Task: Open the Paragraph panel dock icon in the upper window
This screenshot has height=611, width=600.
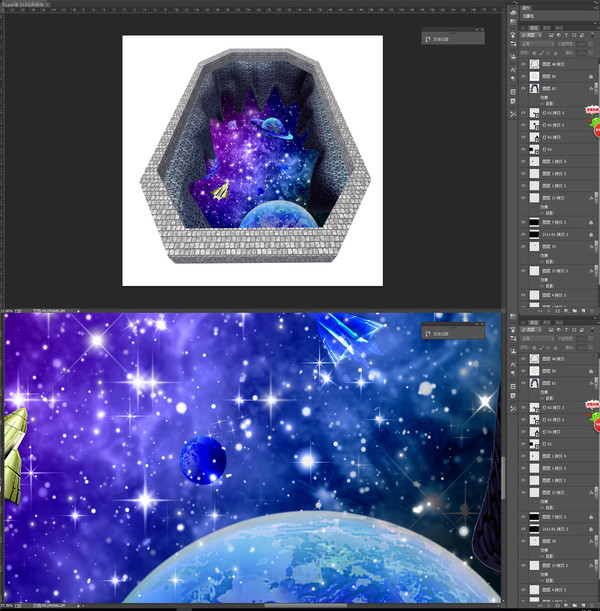Action: [513, 78]
